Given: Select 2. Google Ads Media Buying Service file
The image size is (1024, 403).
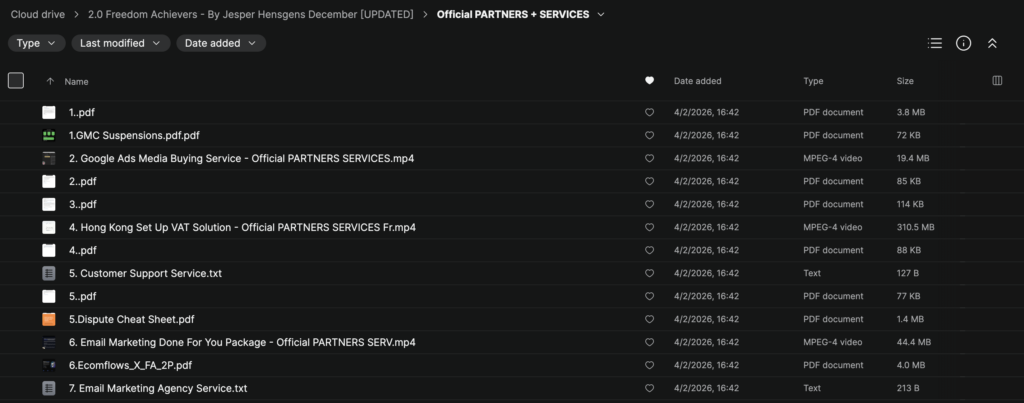Looking at the screenshot, I should point(242,158).
